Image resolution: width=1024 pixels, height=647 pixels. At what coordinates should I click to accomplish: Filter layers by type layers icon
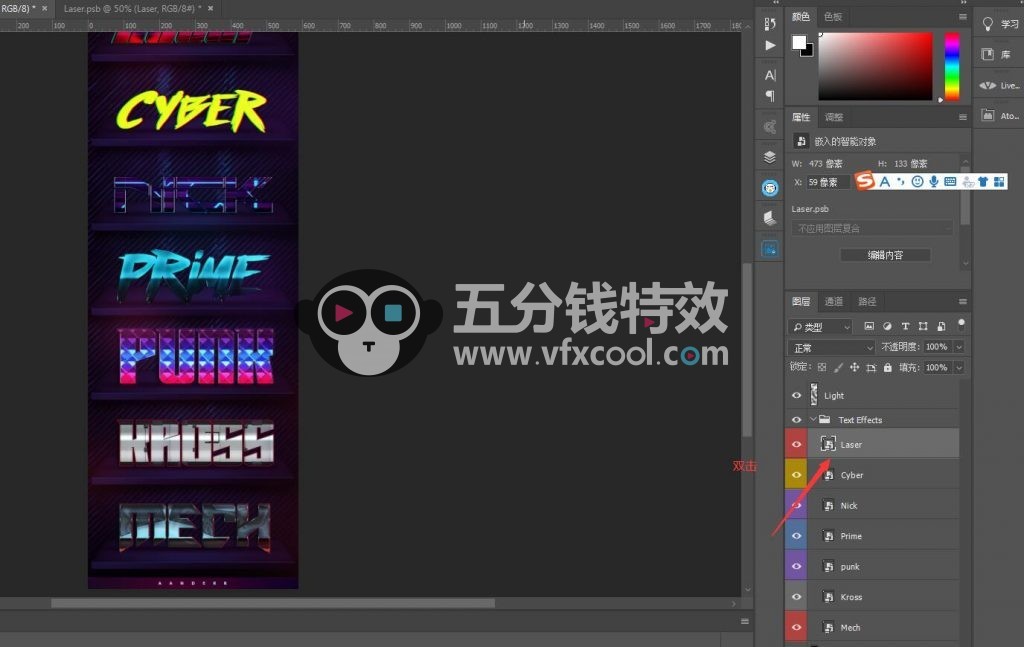(x=905, y=326)
